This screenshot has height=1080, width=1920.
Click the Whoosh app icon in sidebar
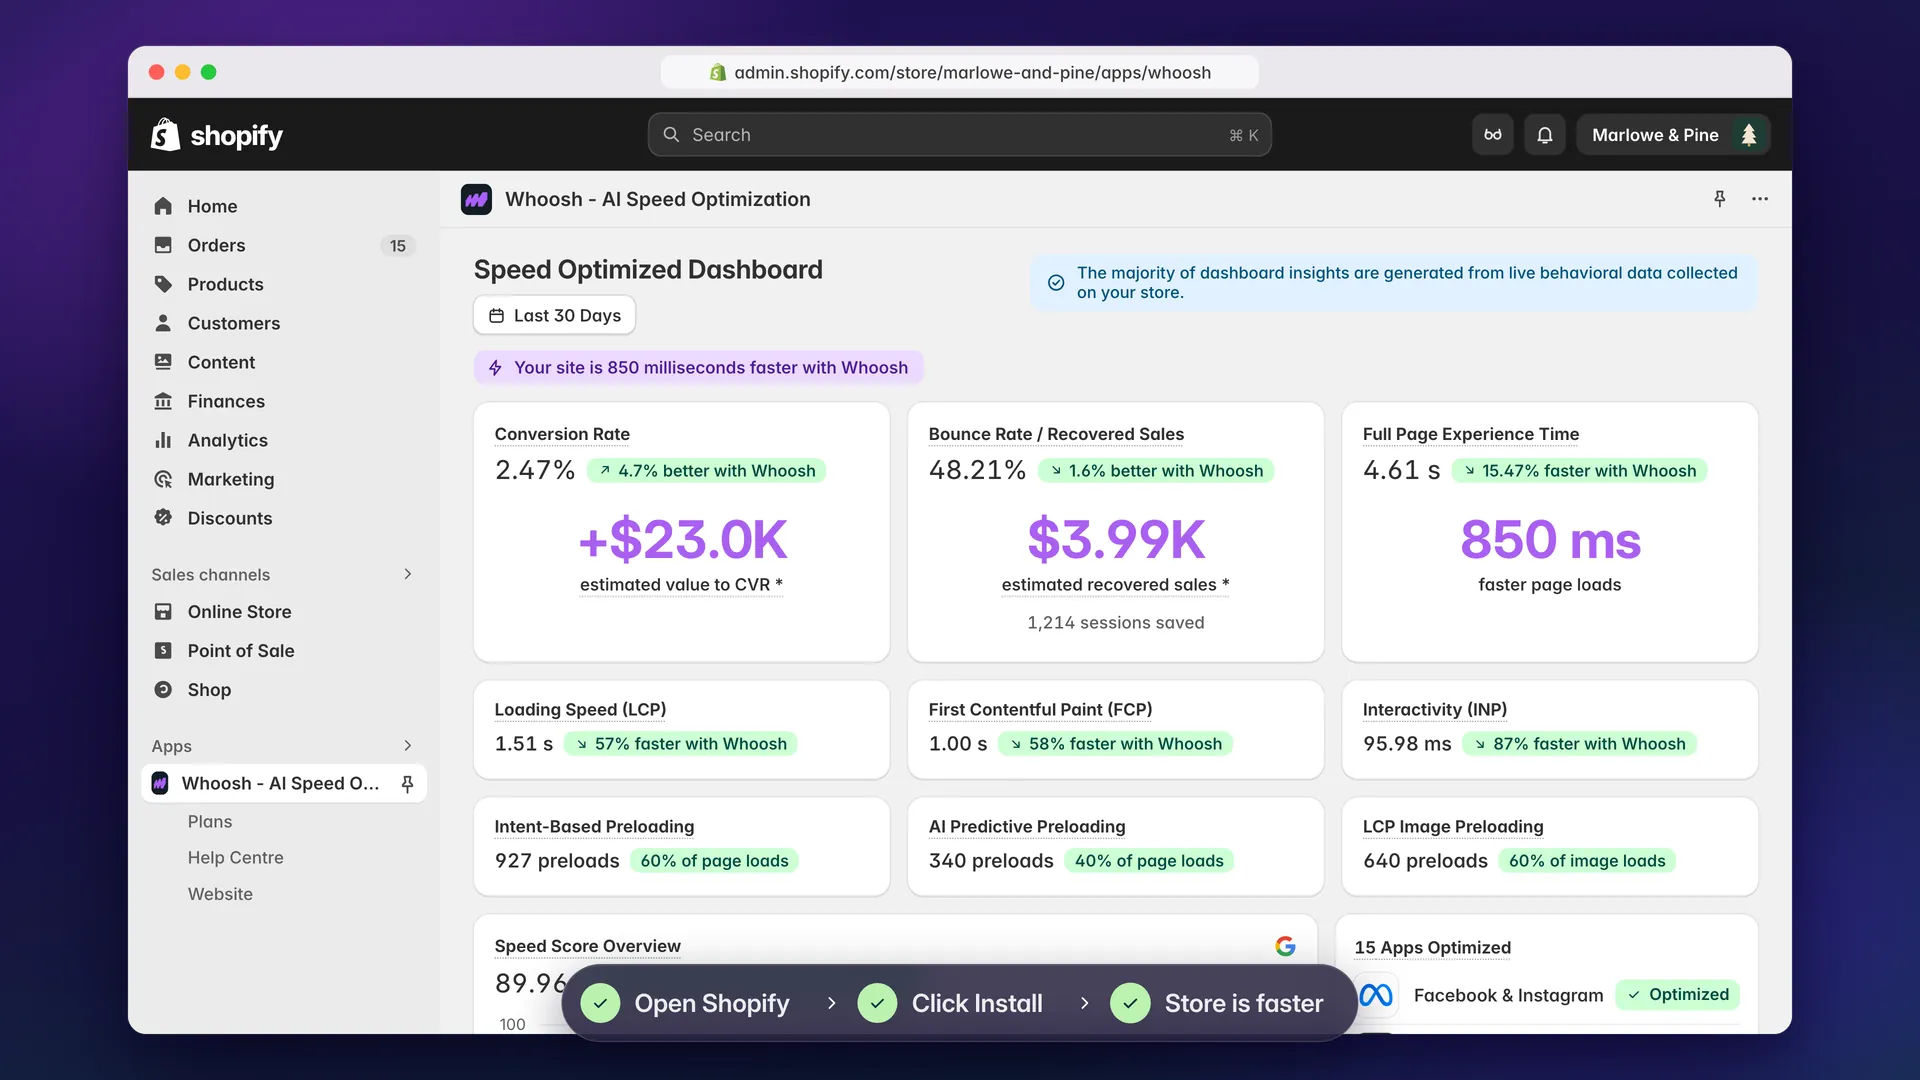tap(160, 783)
